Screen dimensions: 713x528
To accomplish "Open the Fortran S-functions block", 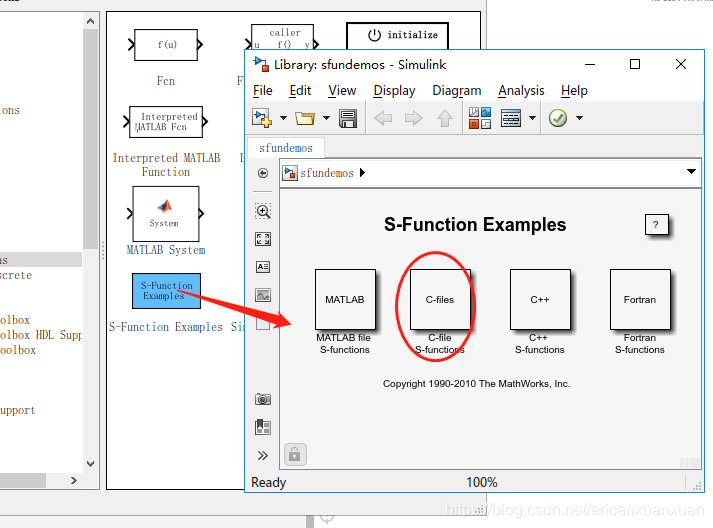I will click(640, 299).
